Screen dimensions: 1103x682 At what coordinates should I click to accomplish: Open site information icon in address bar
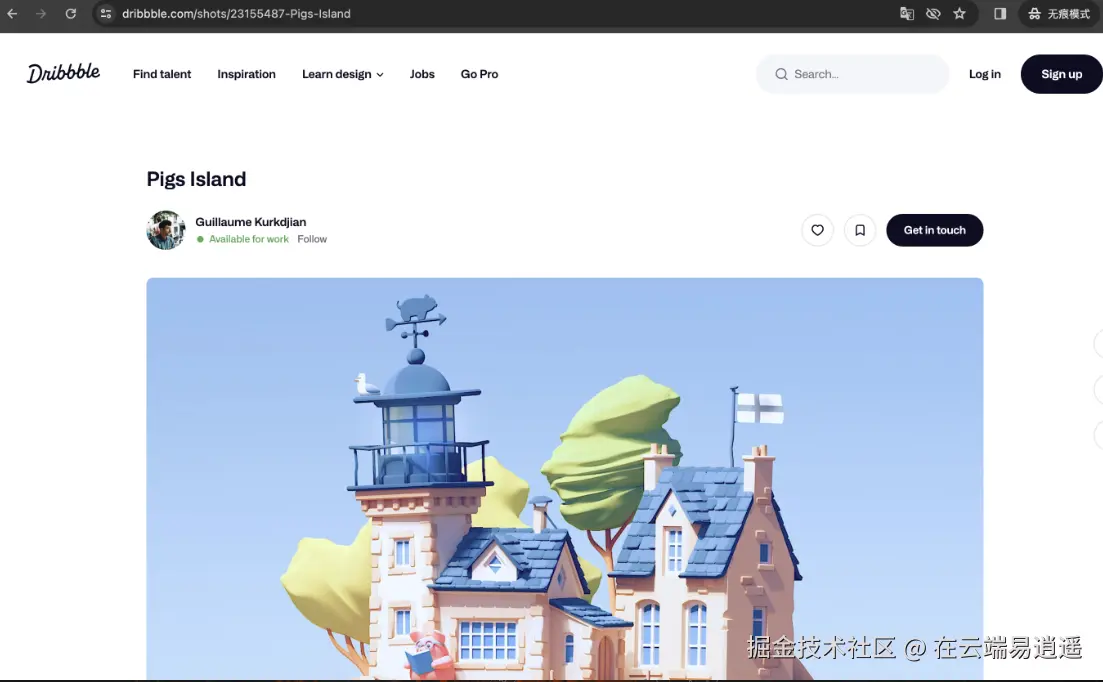106,13
